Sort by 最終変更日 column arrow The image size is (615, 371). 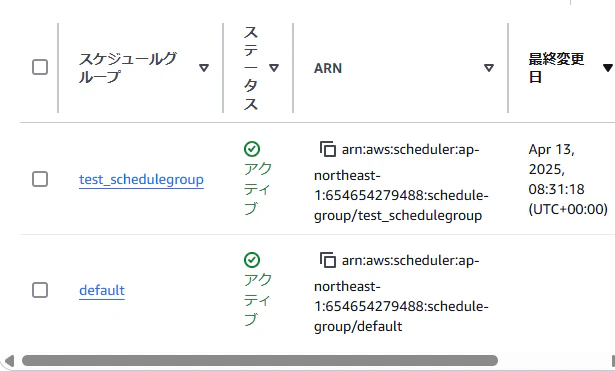click(x=608, y=68)
